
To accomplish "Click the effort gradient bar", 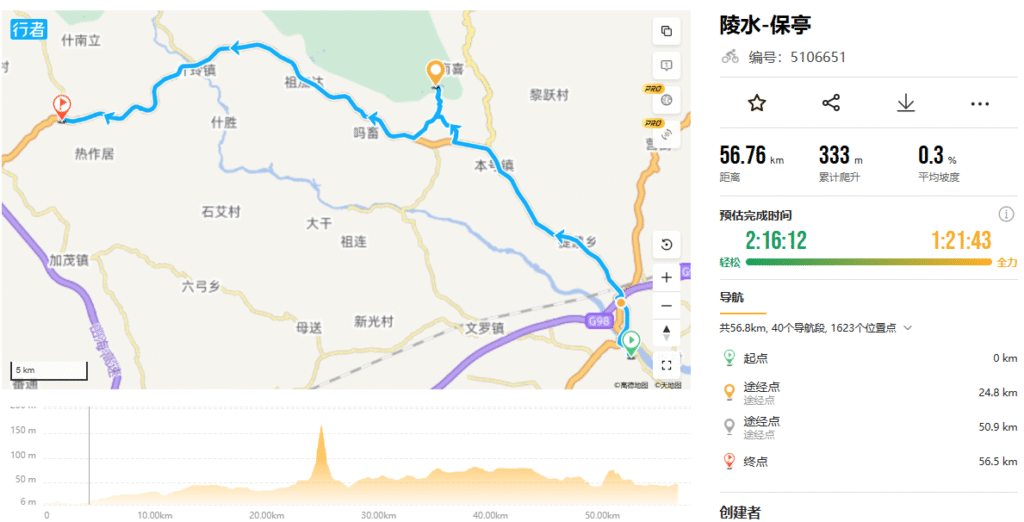I will 869,262.
